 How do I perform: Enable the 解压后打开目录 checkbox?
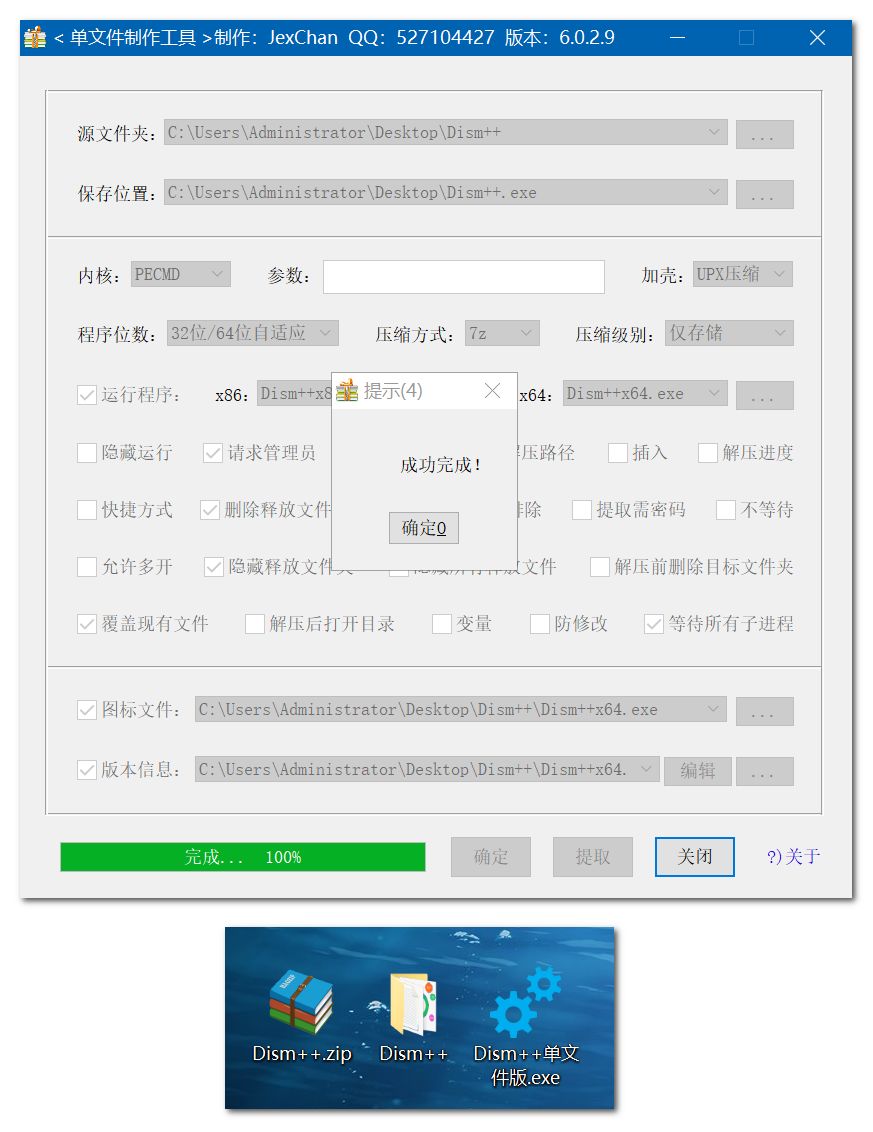point(254,624)
